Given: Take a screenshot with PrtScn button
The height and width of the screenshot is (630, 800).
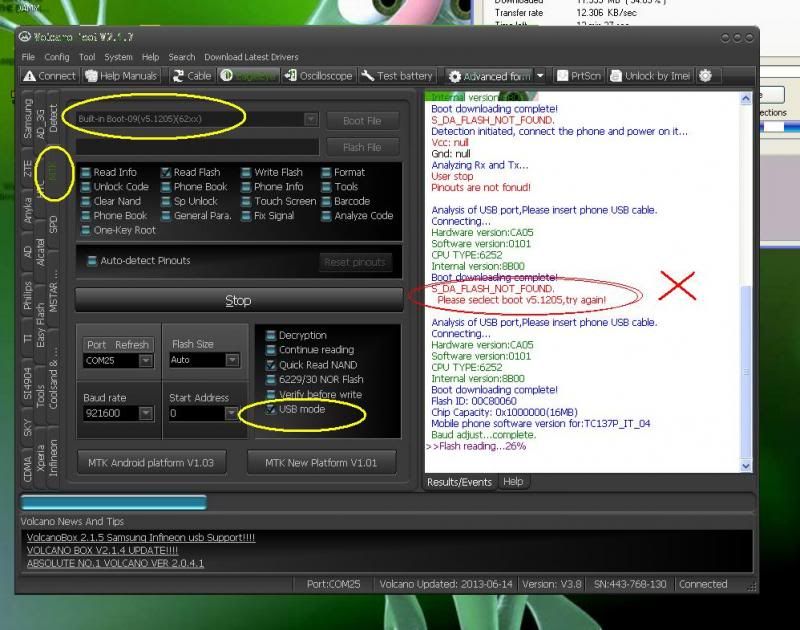Looking at the screenshot, I should pyautogui.click(x=579, y=76).
